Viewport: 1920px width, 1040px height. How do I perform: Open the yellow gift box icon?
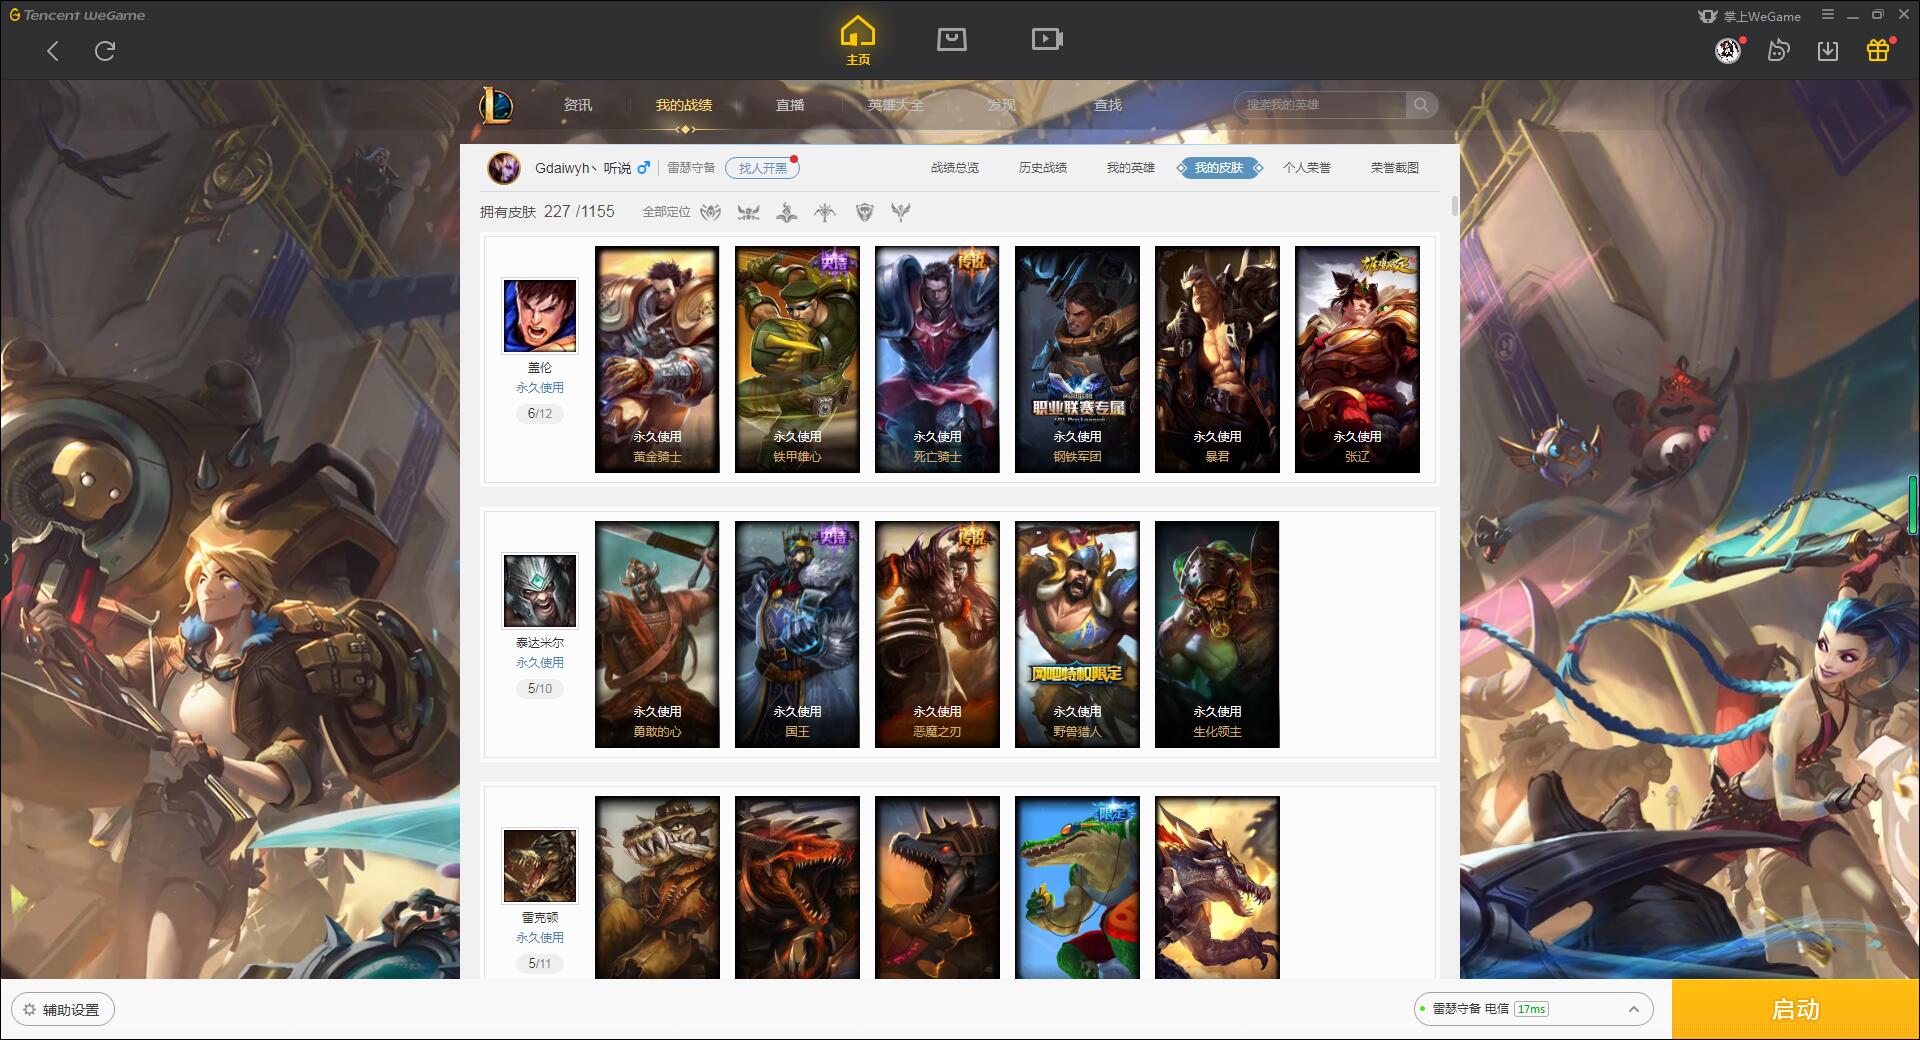(1878, 50)
